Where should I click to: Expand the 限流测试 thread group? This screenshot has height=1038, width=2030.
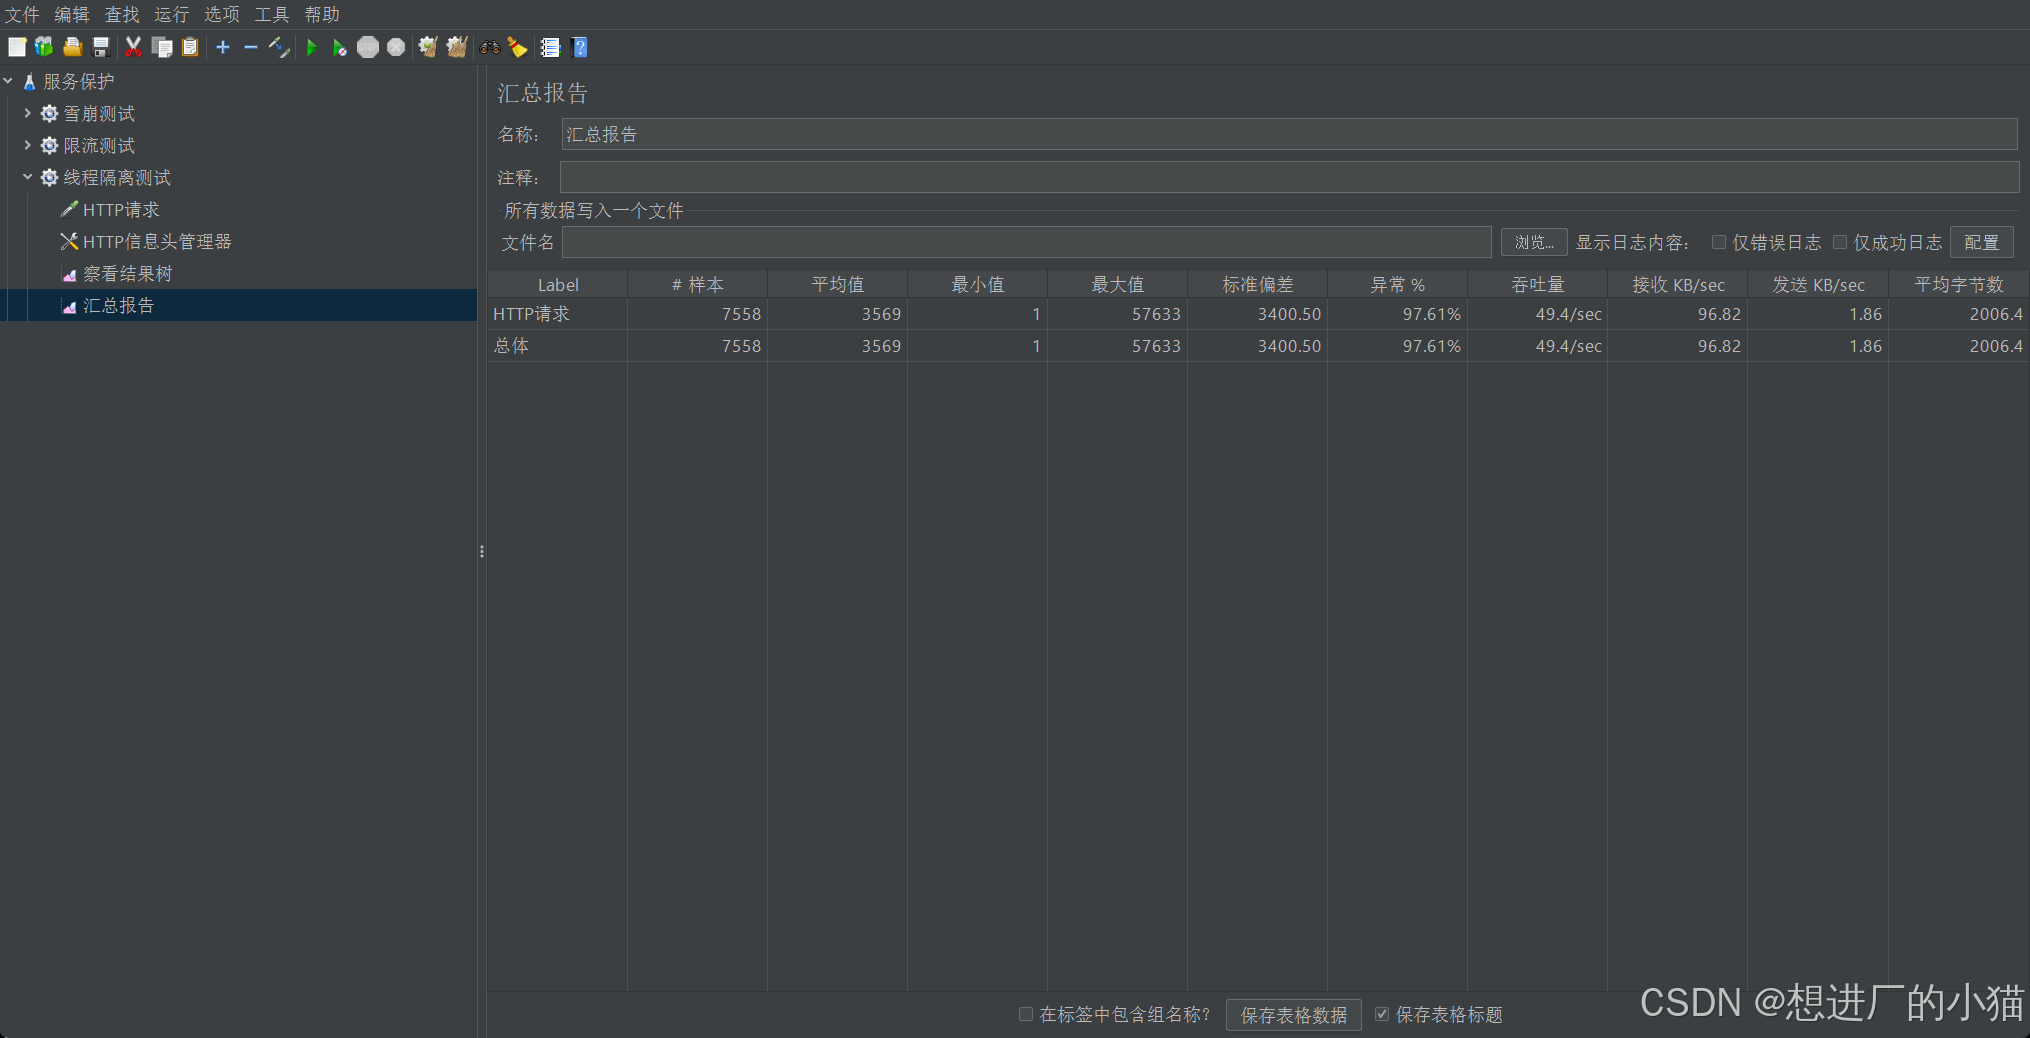coord(27,145)
